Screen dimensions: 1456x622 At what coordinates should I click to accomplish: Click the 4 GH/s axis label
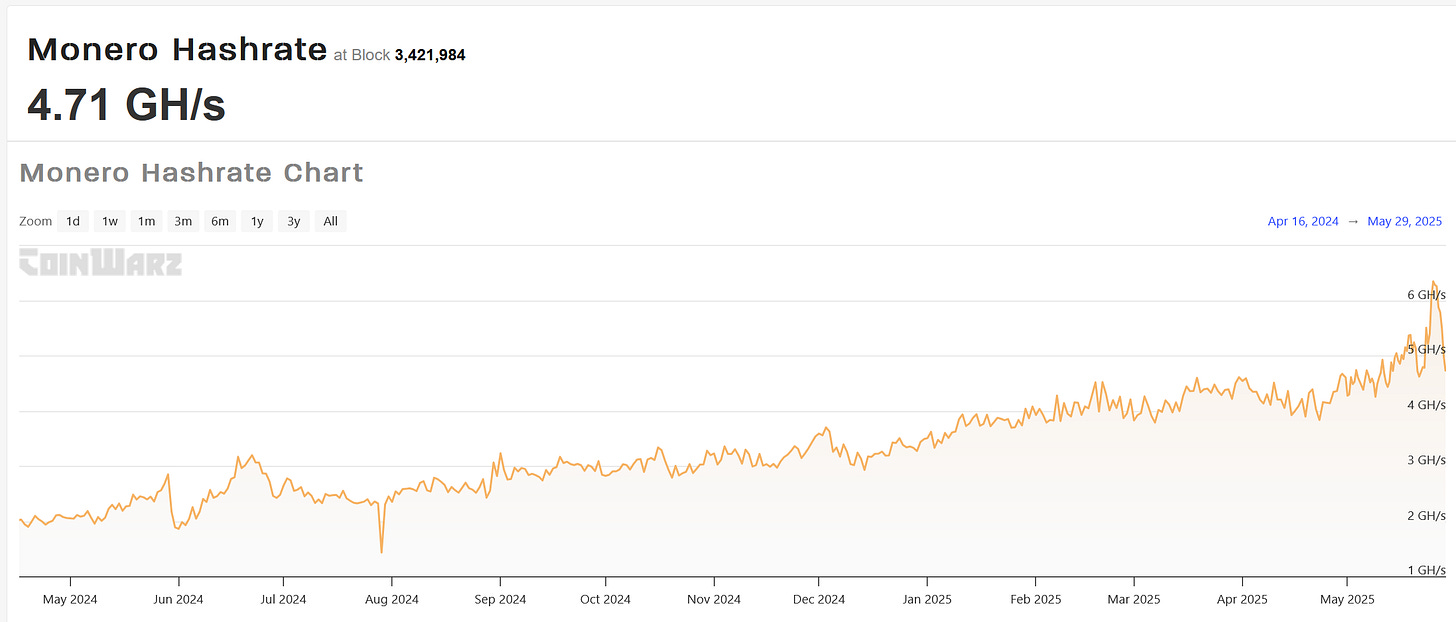tap(1427, 405)
